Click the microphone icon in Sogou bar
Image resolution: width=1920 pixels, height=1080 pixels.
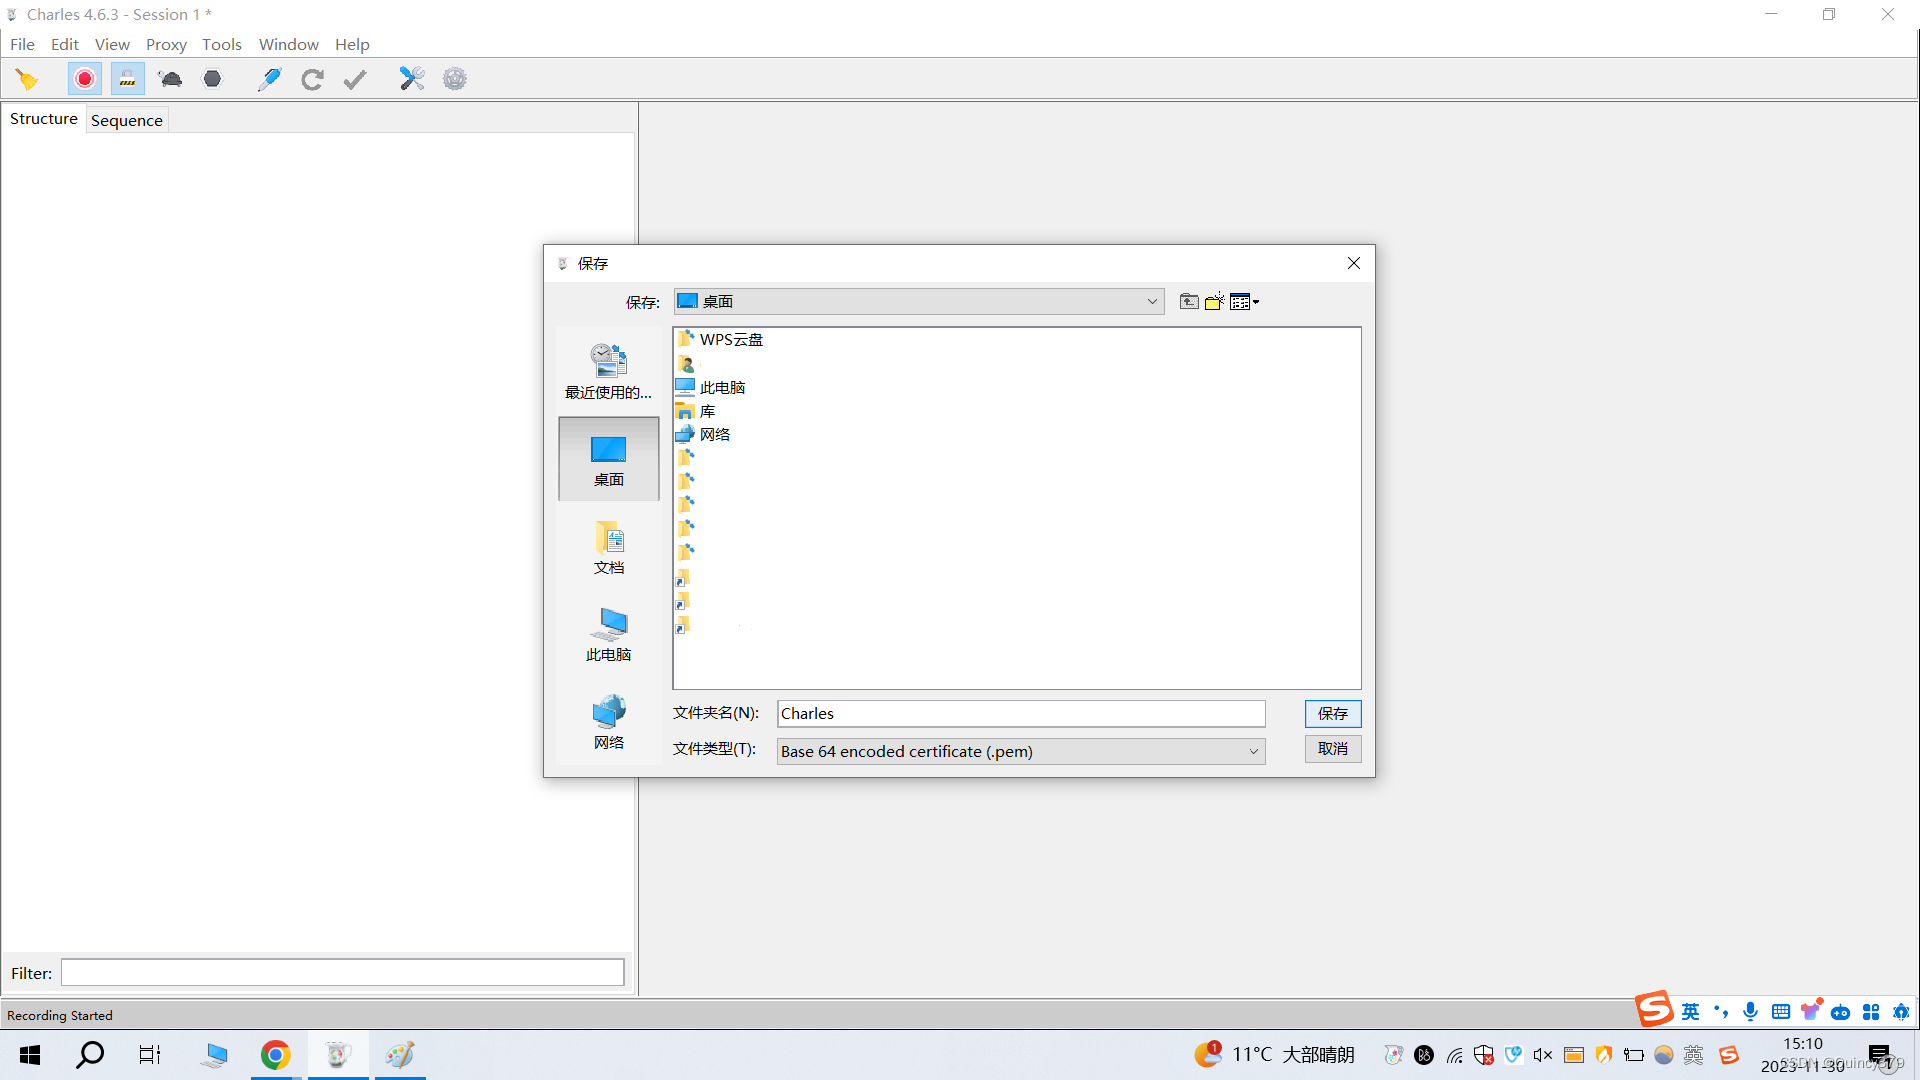coord(1750,1011)
